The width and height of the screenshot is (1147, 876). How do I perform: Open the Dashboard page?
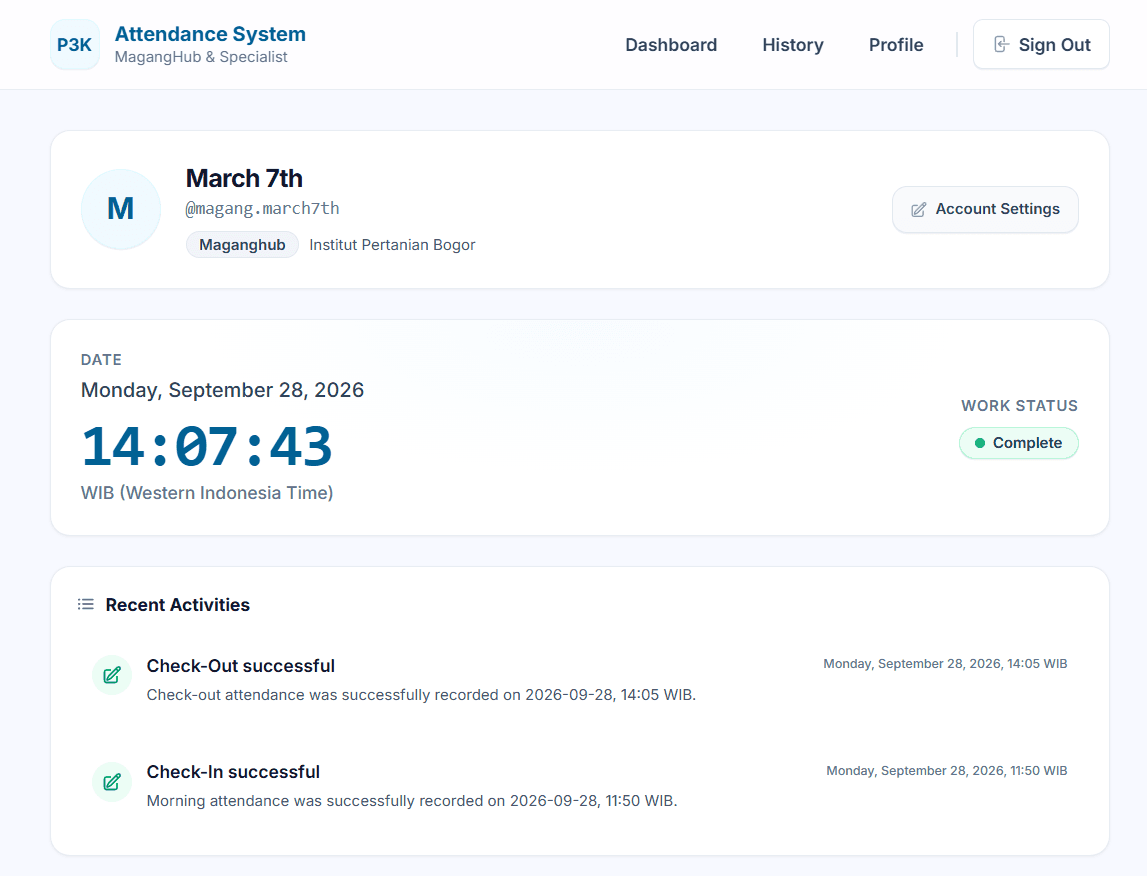671,45
